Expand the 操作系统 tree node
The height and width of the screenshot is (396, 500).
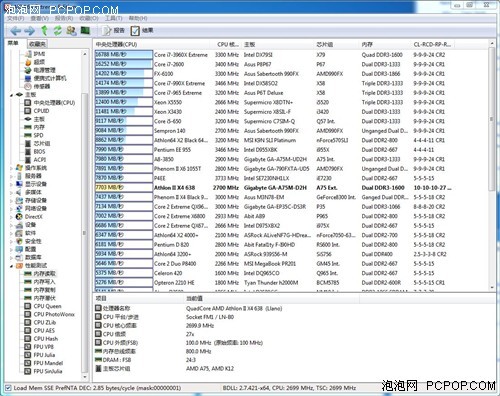(12, 168)
